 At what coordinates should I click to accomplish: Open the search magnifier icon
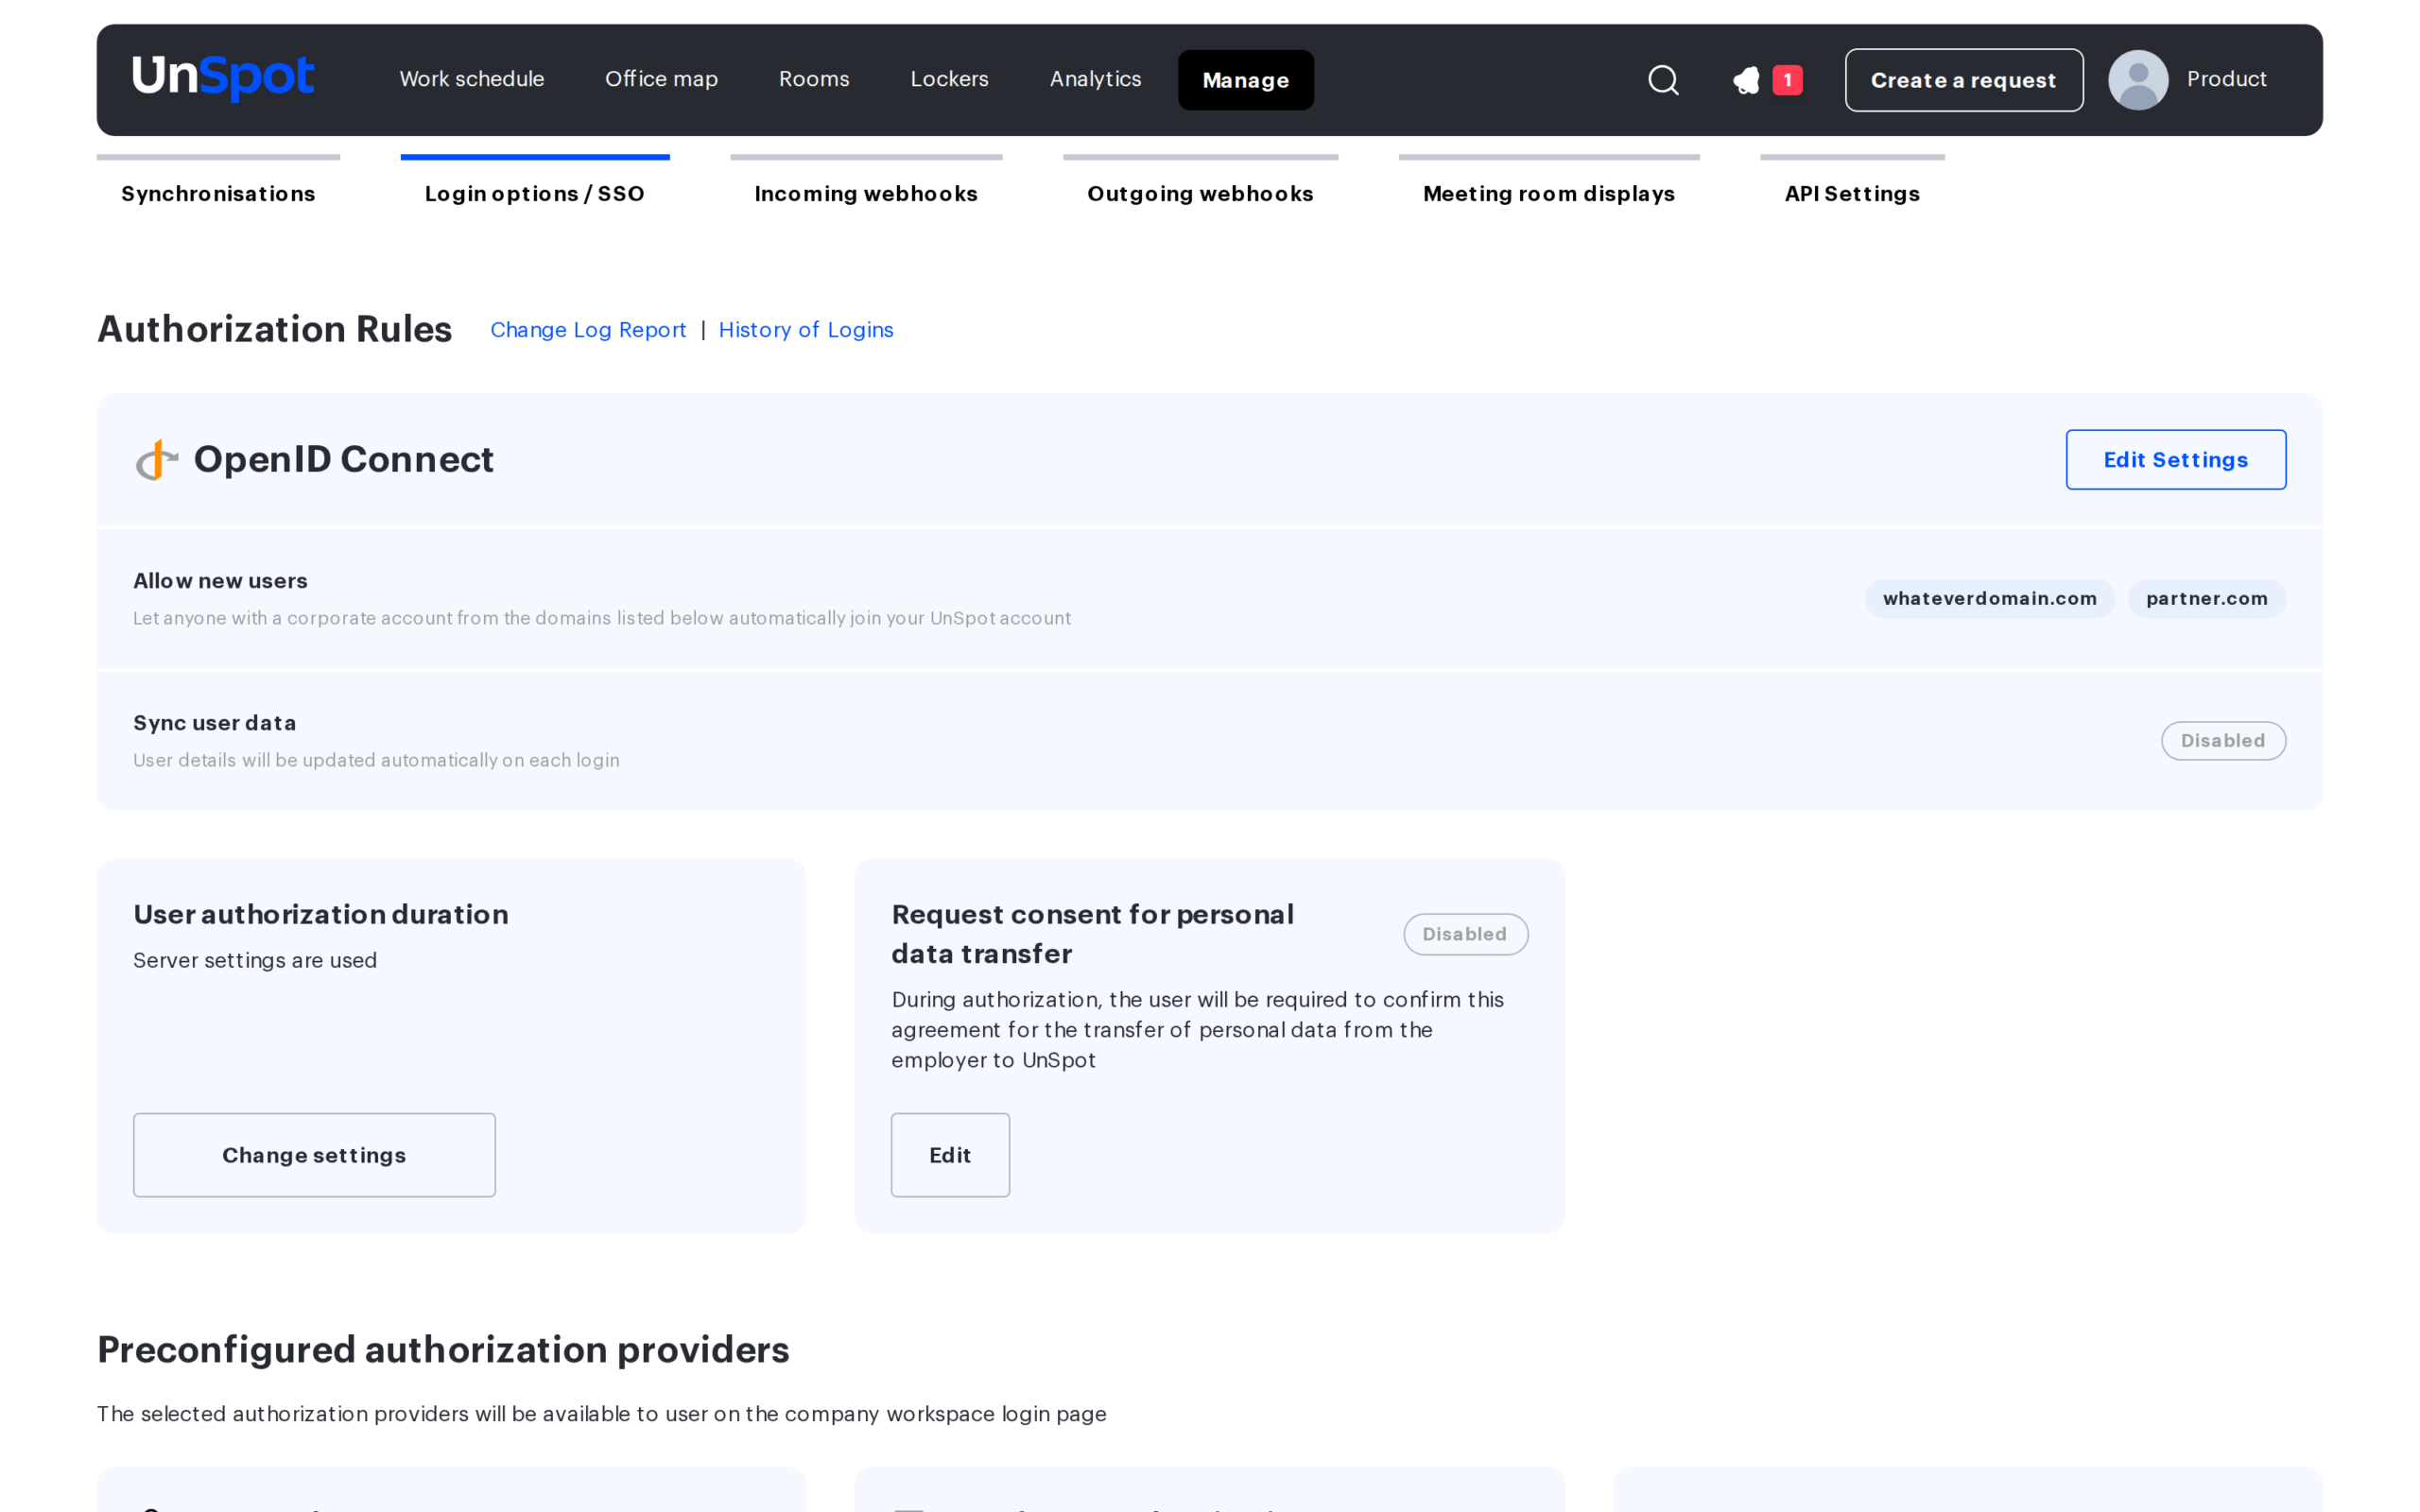1663,80
